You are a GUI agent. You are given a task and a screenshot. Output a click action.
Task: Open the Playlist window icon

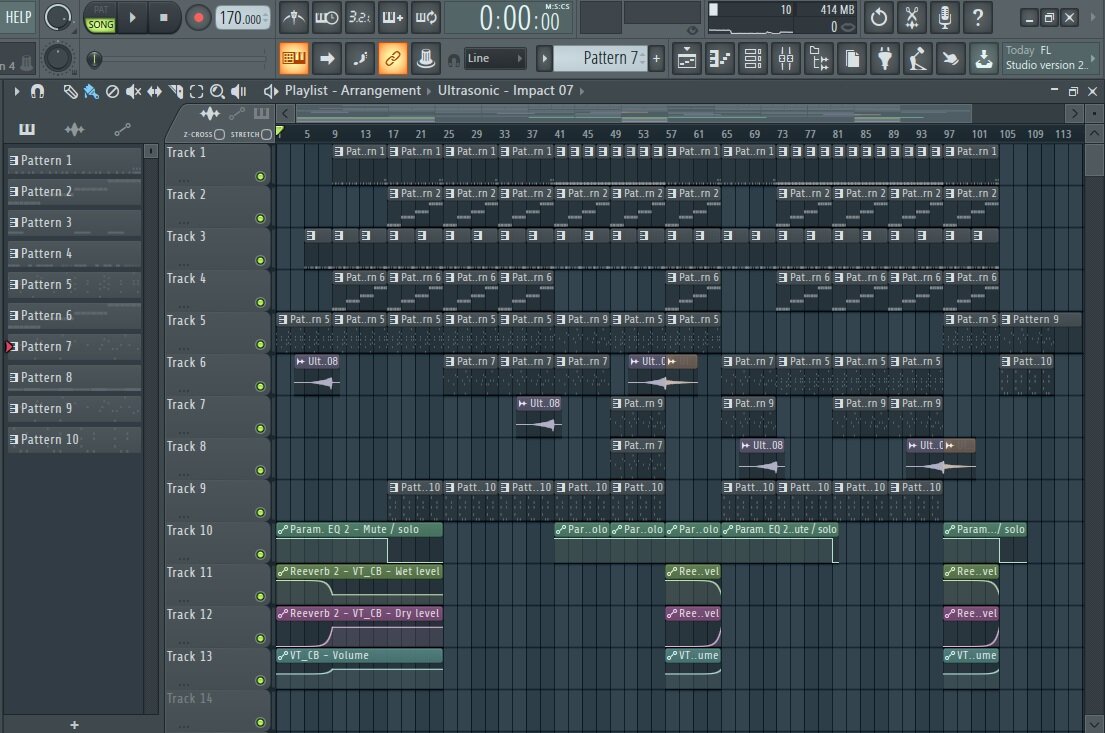point(686,59)
